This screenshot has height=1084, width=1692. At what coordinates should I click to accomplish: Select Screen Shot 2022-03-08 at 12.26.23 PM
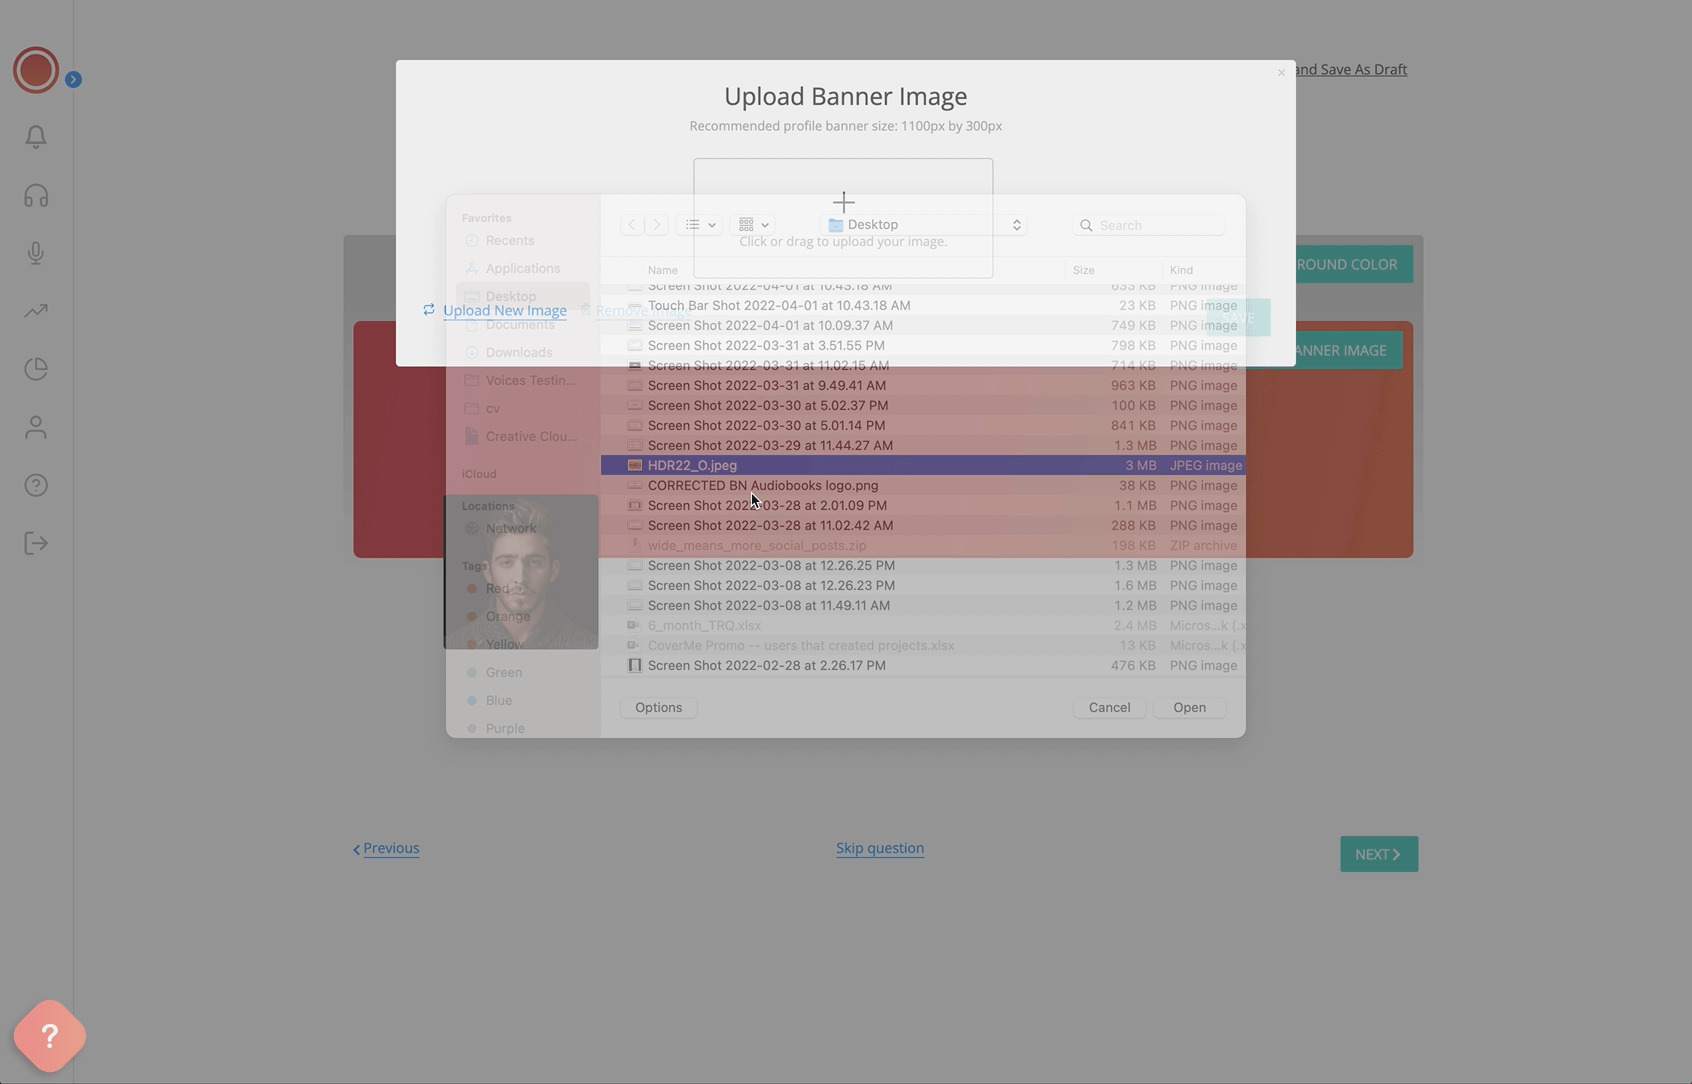pos(923,585)
